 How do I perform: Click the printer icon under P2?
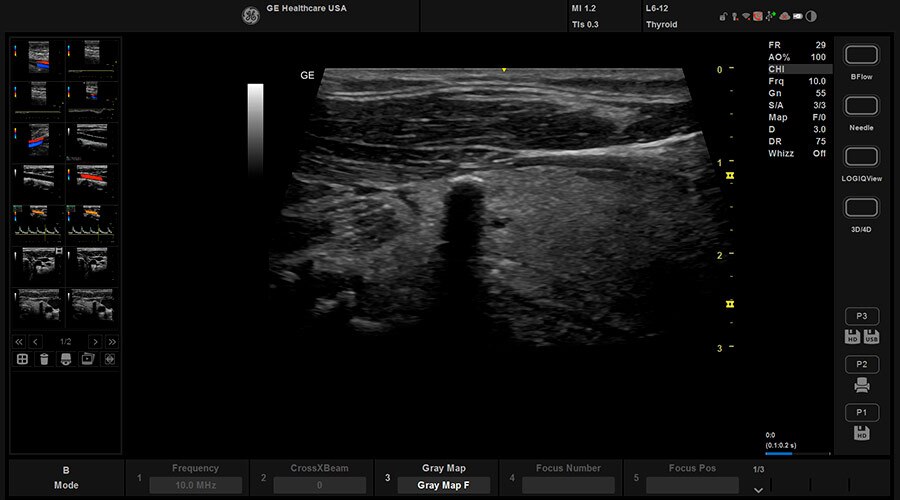(862, 385)
